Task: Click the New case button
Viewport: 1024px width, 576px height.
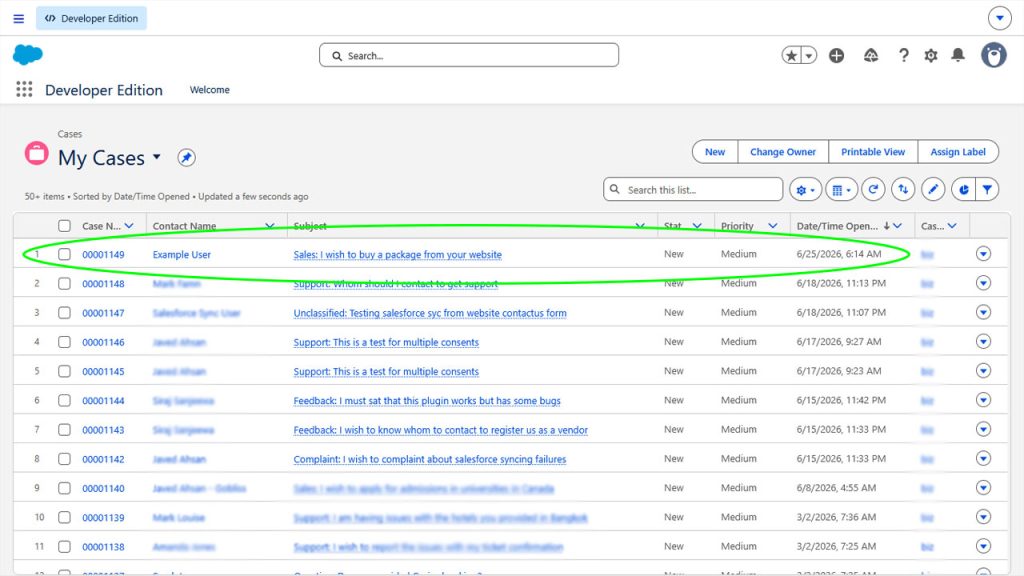Action: 714,152
